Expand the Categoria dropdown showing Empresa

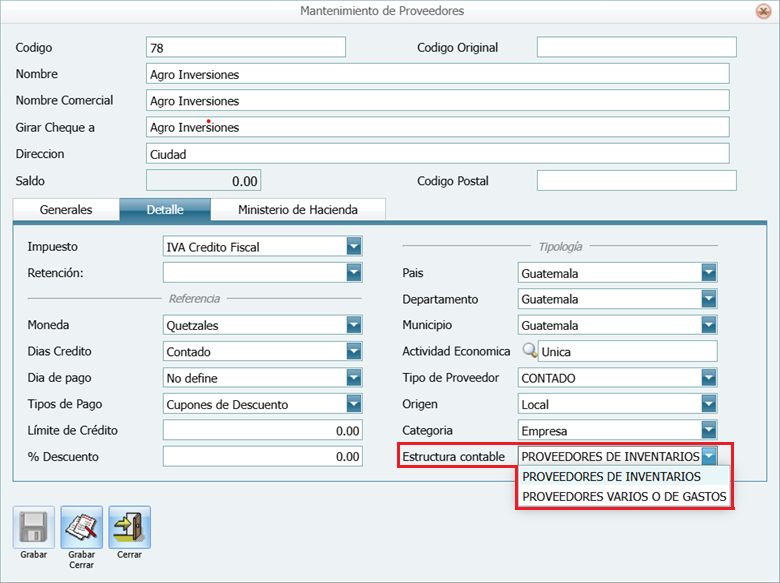pyautogui.click(x=709, y=430)
